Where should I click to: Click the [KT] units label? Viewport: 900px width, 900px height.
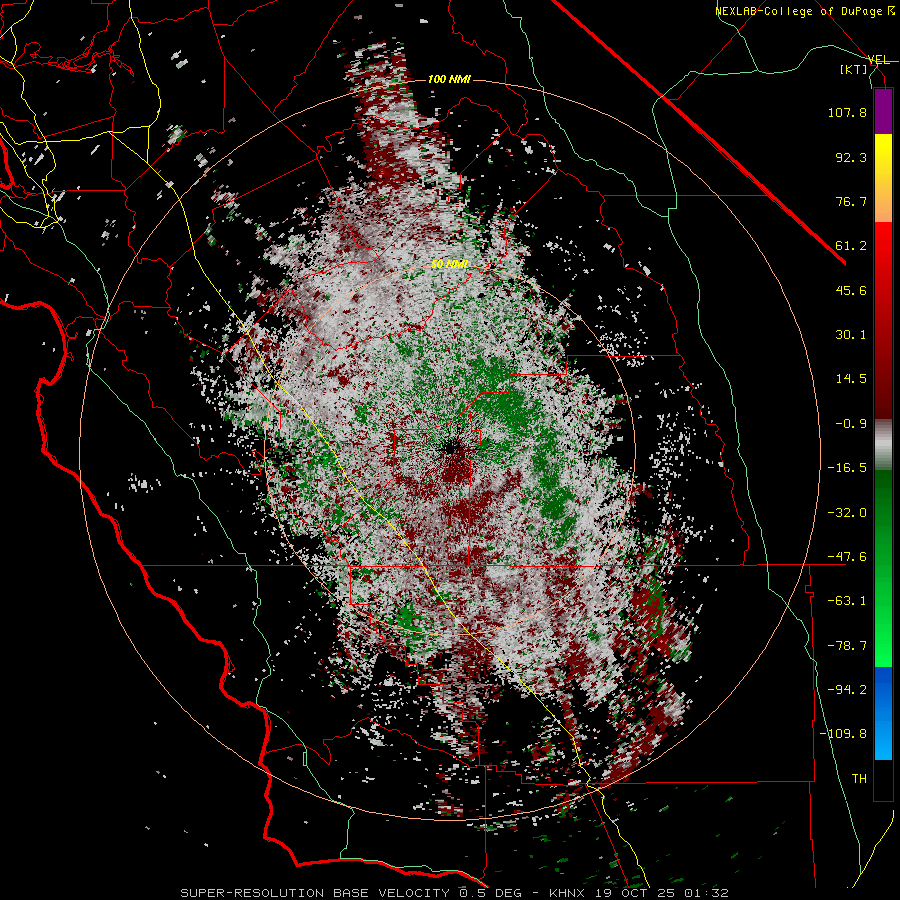(854, 69)
